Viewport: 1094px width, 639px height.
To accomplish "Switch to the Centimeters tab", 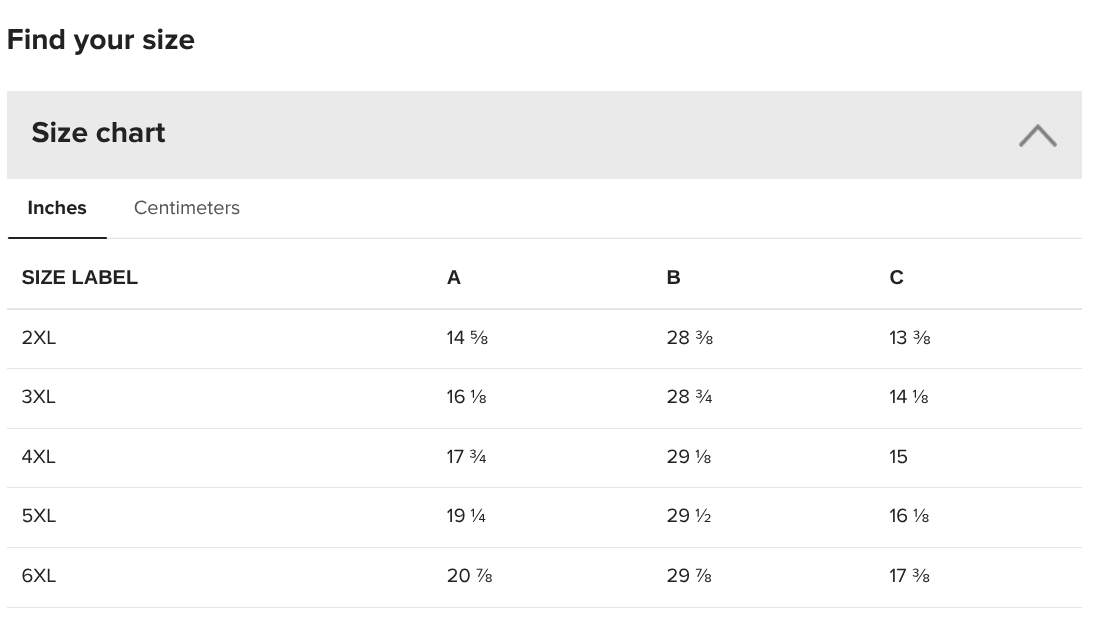I will coord(186,208).
